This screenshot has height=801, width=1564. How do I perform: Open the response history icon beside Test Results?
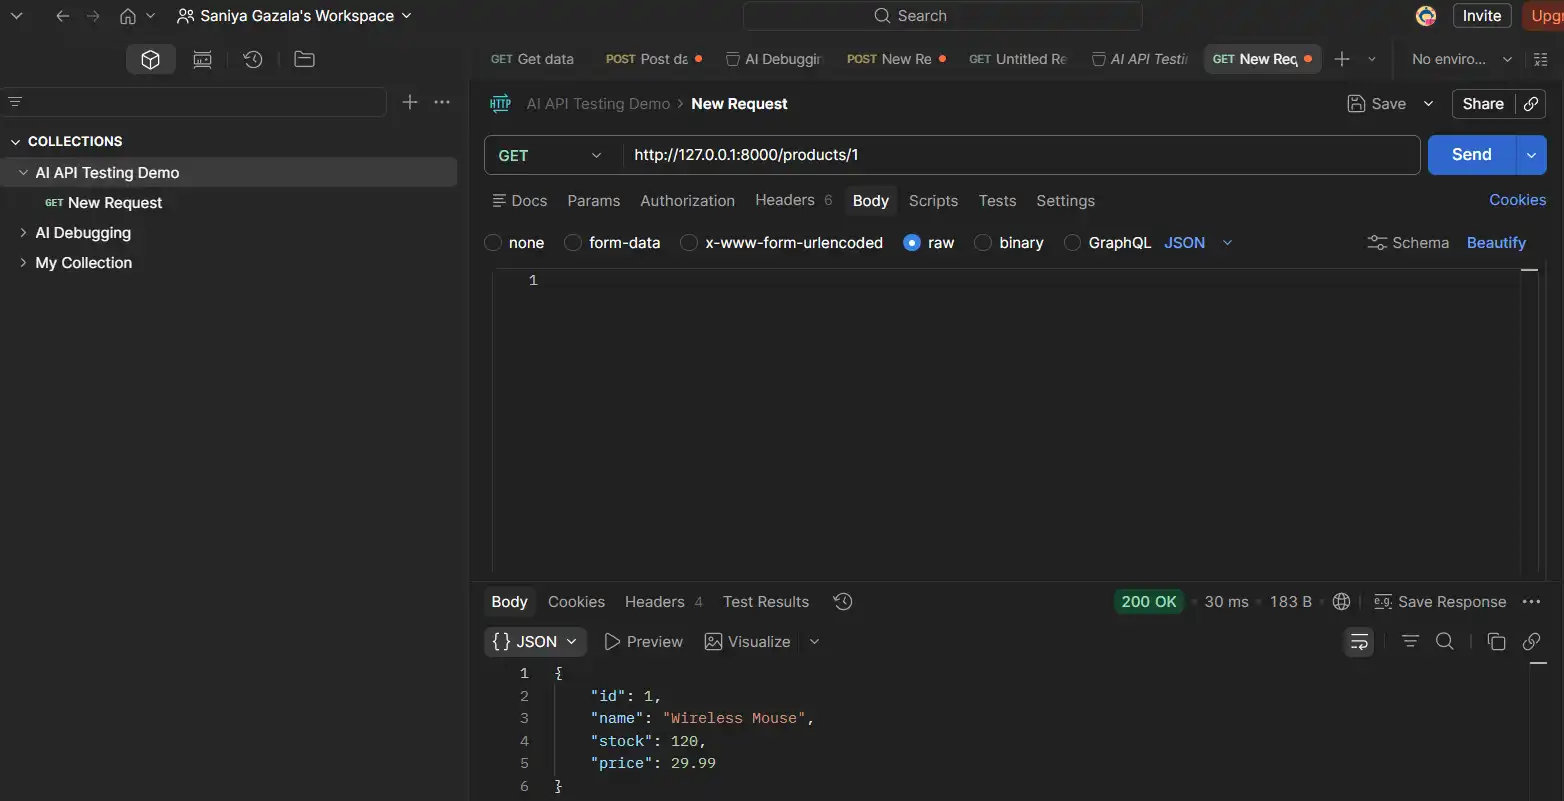coord(843,602)
